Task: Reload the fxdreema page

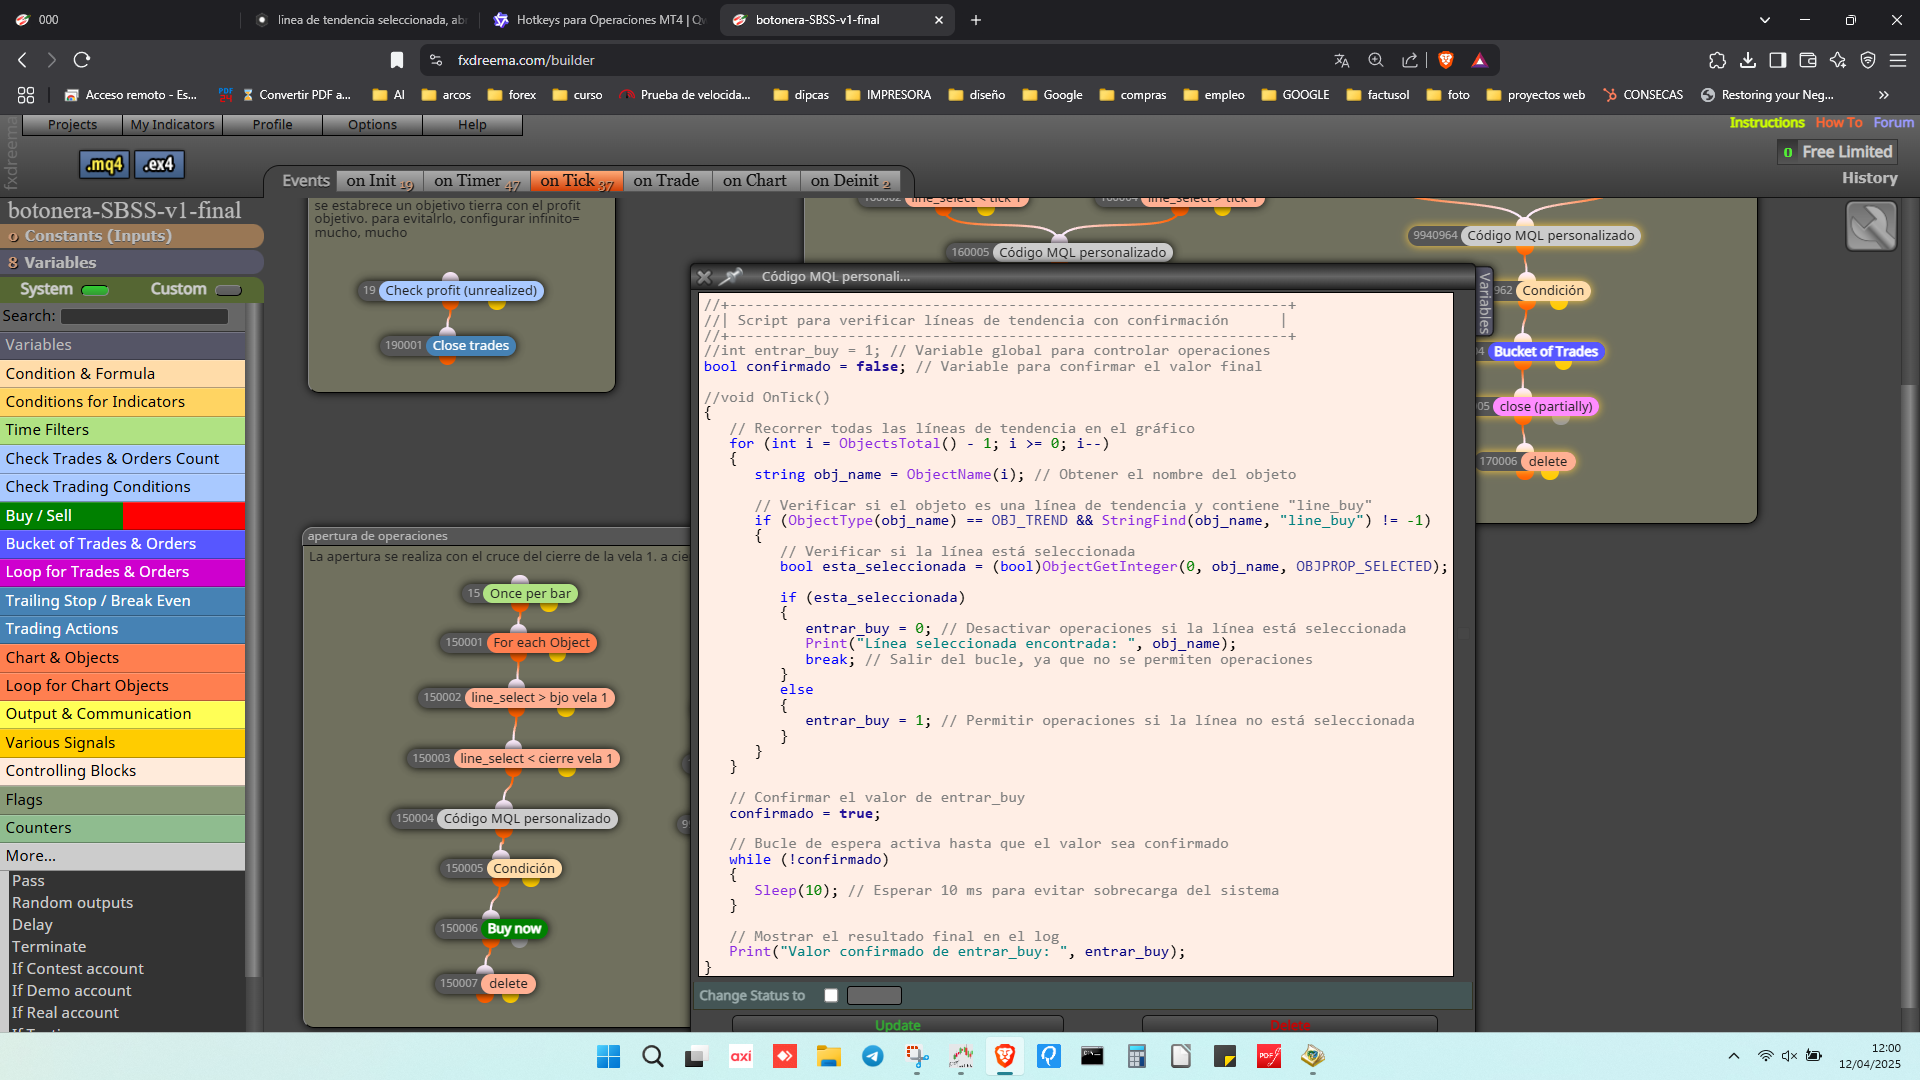Action: tap(82, 60)
